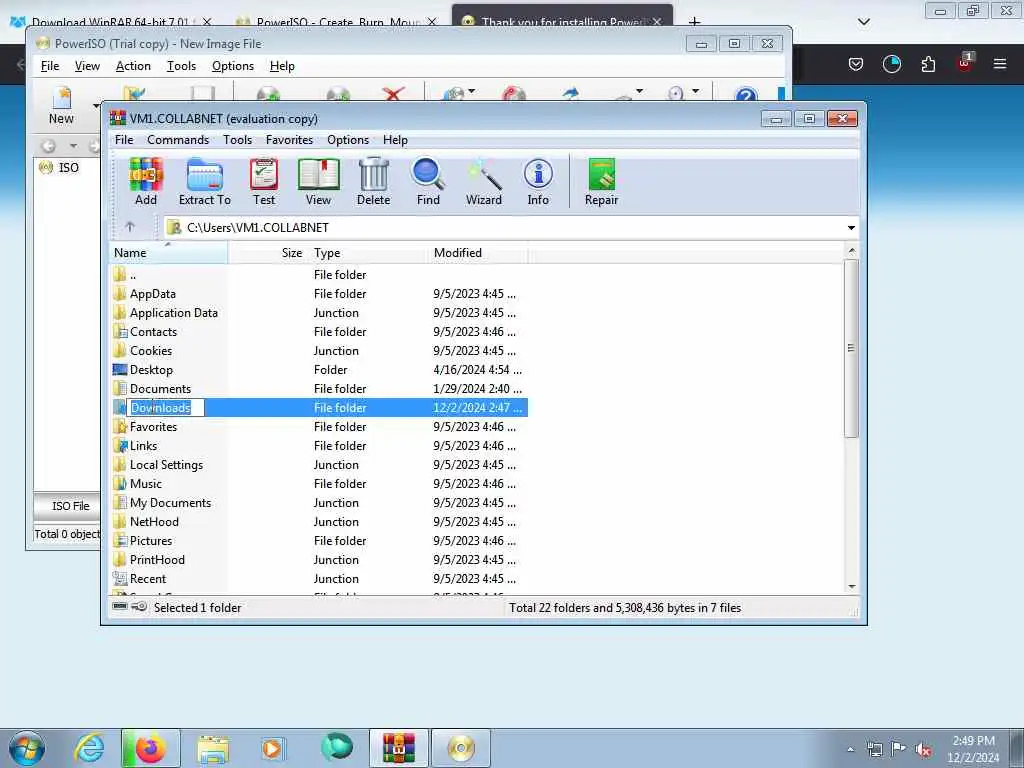
Task: Open Windows Explorer taskbar folder icon
Action: click(213, 748)
